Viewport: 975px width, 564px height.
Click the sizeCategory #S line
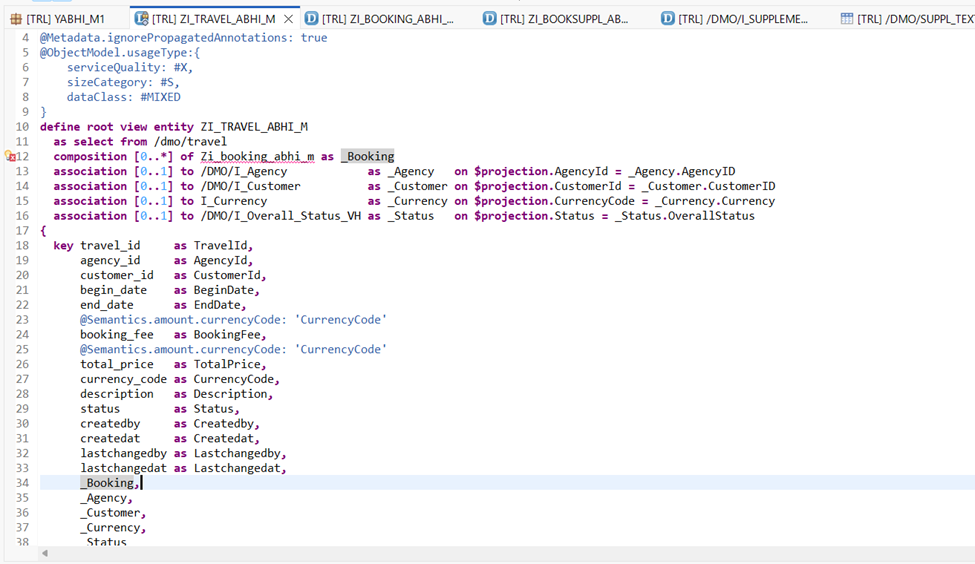click(123, 82)
